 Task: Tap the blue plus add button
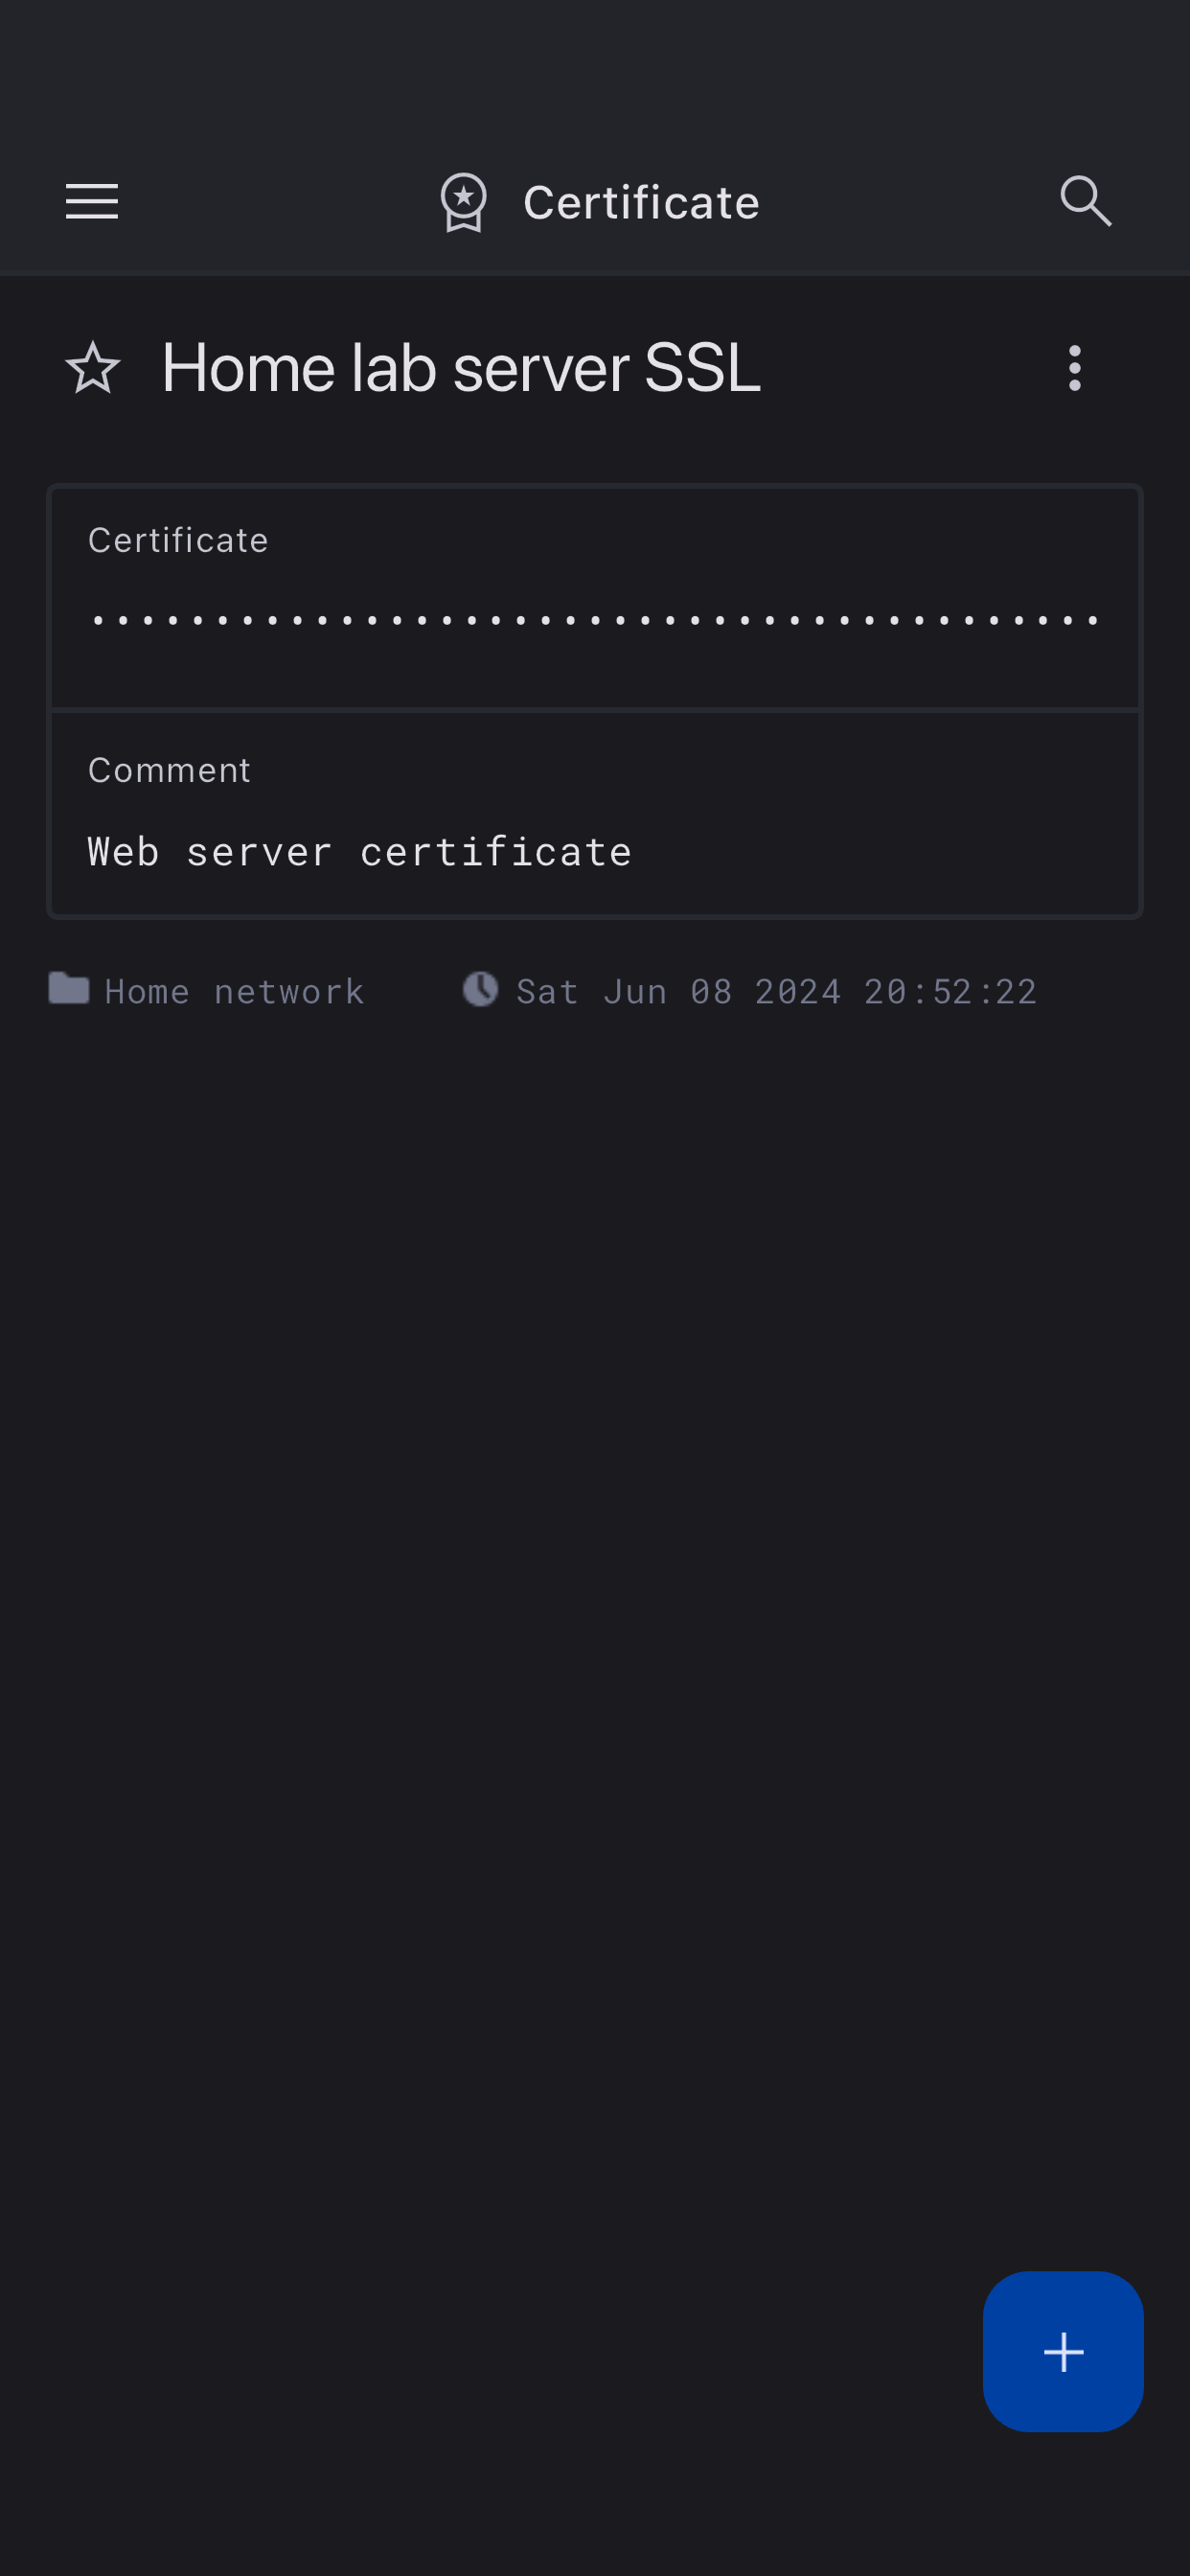[1062, 2351]
